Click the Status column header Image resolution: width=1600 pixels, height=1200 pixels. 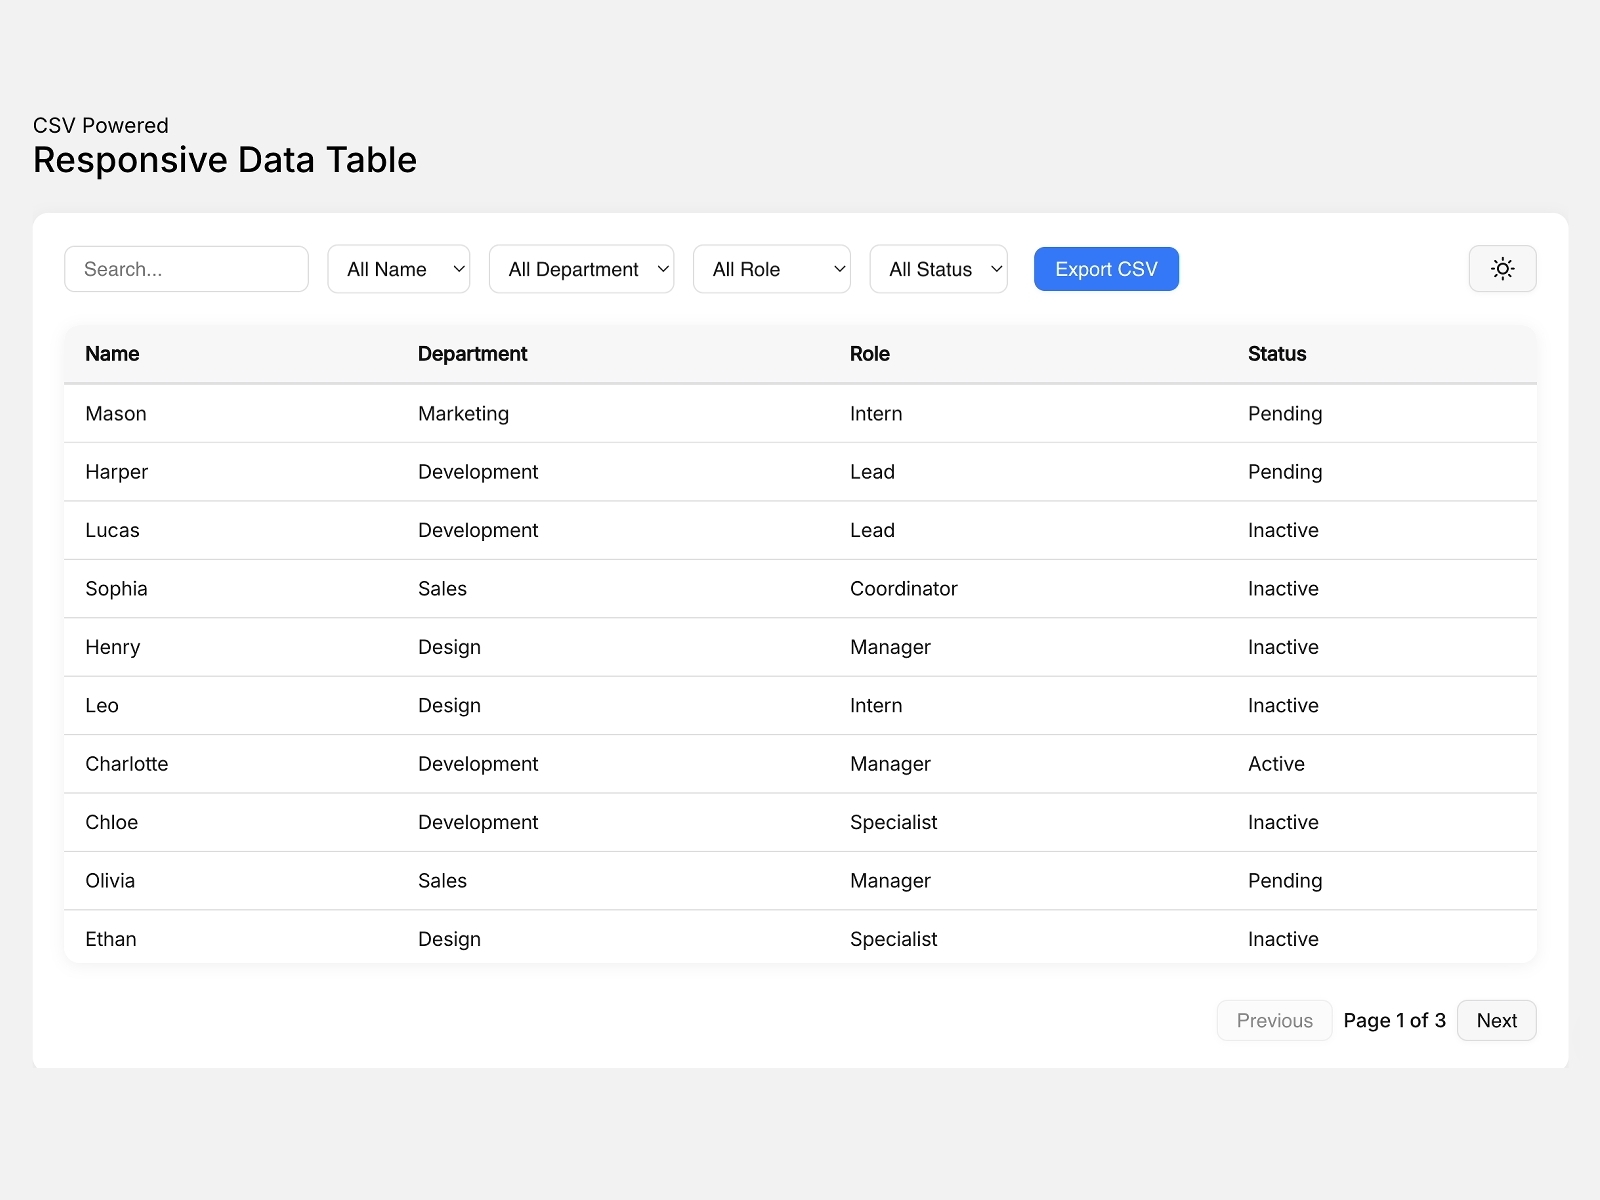(x=1277, y=354)
